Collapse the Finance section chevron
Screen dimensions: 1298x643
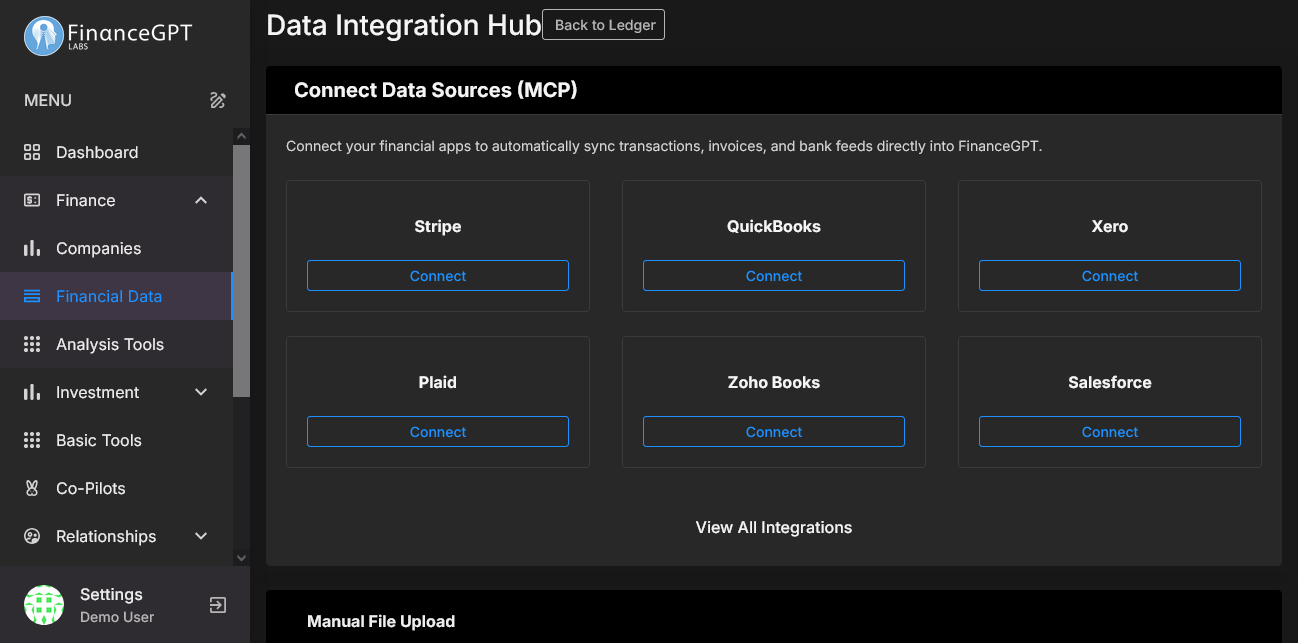[200, 200]
